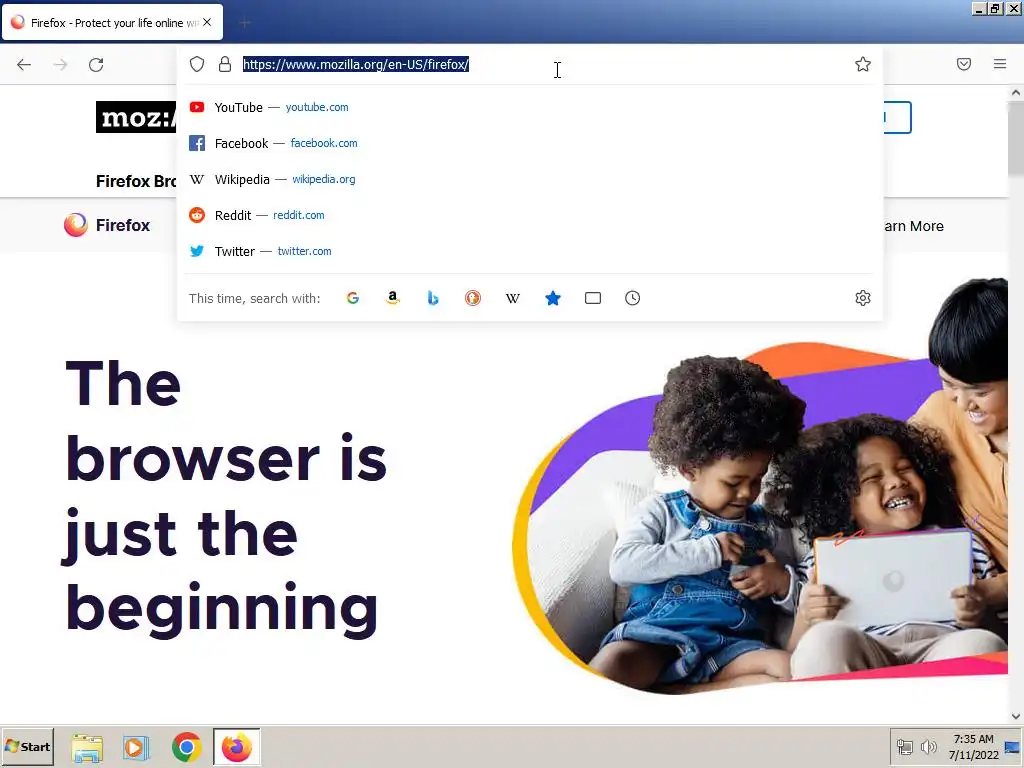Screen dimensions: 1024x768
Task: Open tracking protection shield icon
Action: click(197, 64)
